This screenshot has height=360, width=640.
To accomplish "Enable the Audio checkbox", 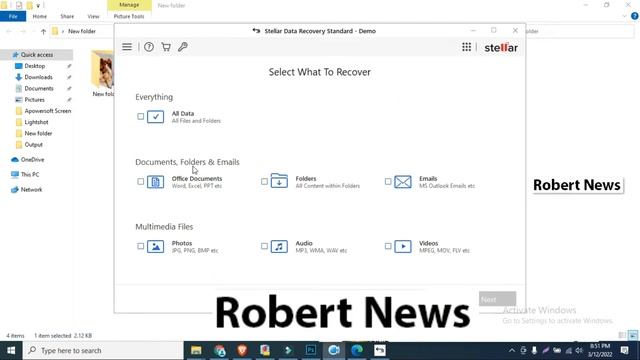I will 264,246.
